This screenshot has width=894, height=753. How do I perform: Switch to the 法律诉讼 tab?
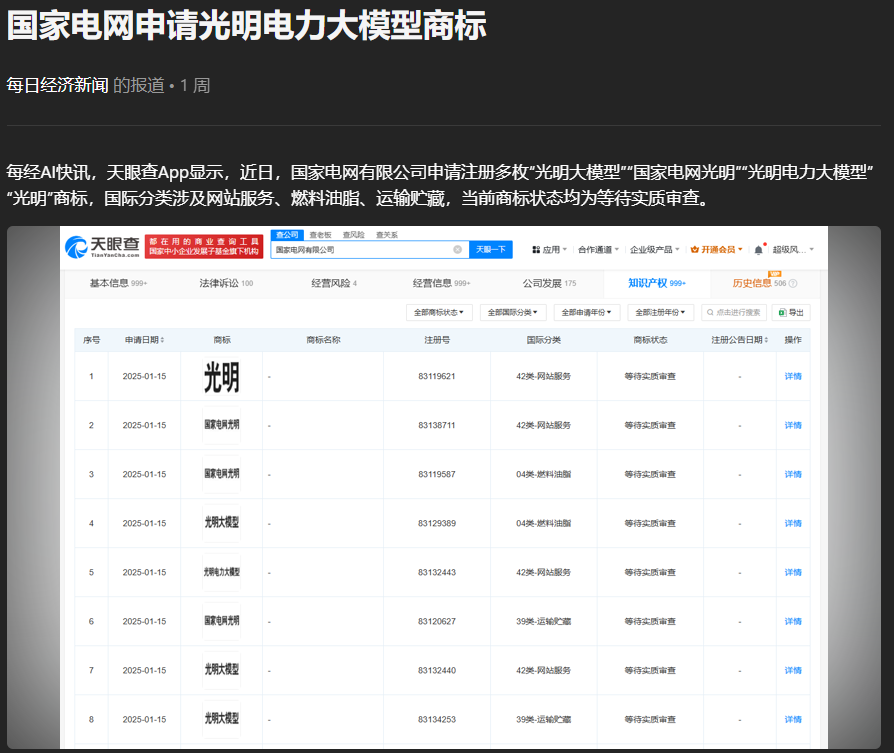(226, 283)
